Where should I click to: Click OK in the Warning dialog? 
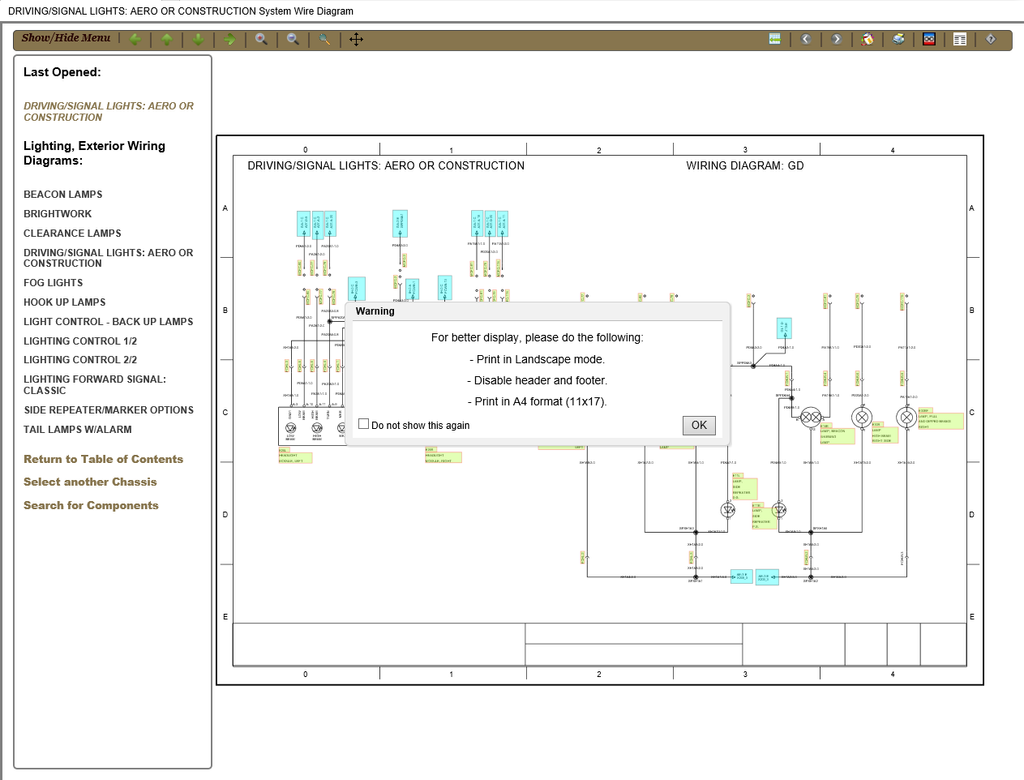699,425
